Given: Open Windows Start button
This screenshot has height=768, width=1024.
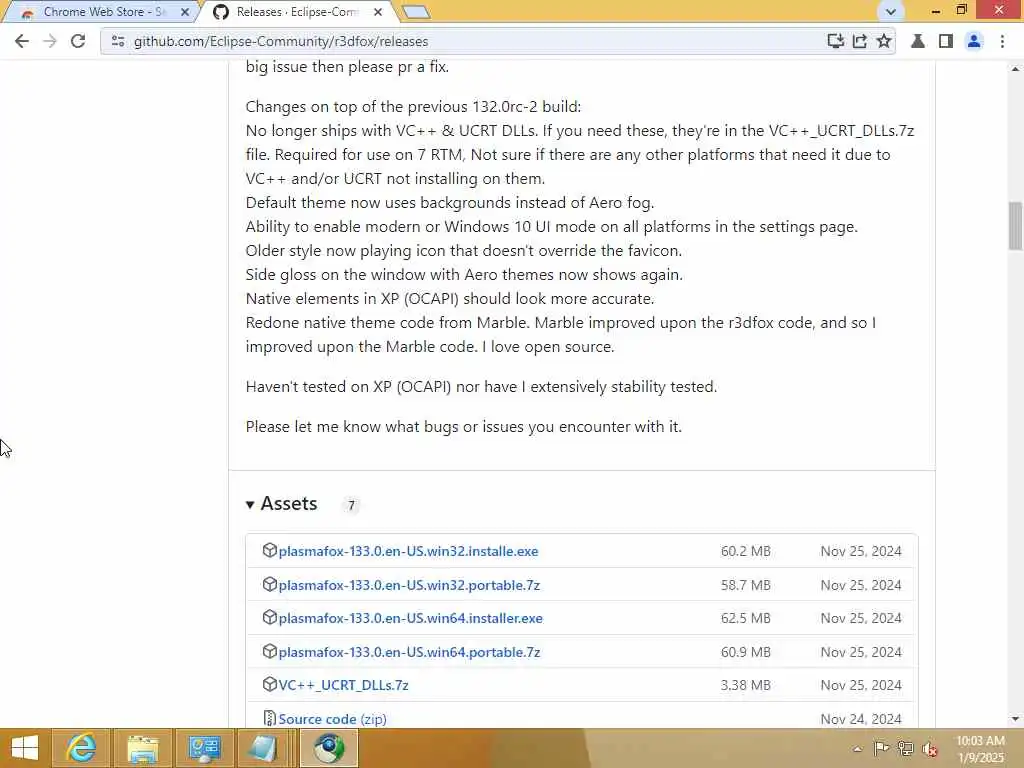Looking at the screenshot, I should click(x=25, y=748).
